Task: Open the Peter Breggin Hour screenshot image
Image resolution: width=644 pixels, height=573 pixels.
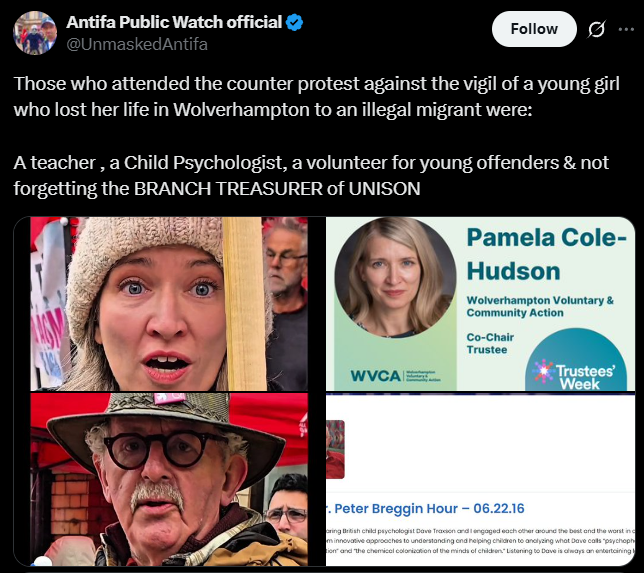Action: pyautogui.click(x=481, y=479)
